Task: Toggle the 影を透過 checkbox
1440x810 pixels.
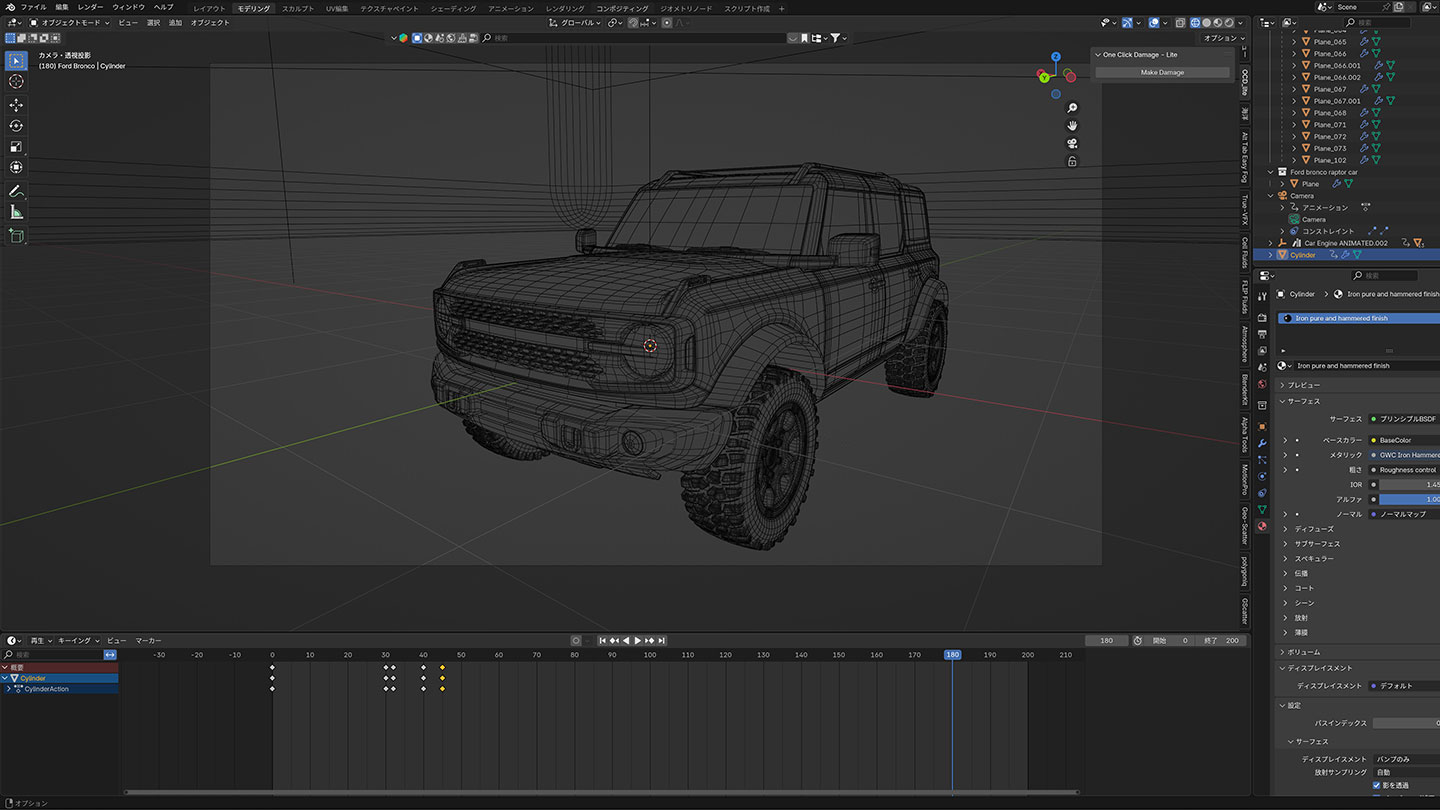Action: coord(1377,785)
